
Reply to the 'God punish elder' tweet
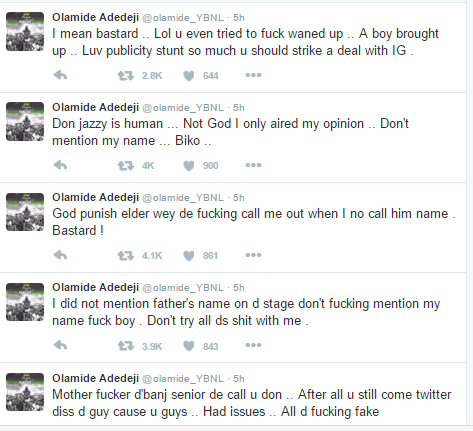pyautogui.click(x=60, y=255)
